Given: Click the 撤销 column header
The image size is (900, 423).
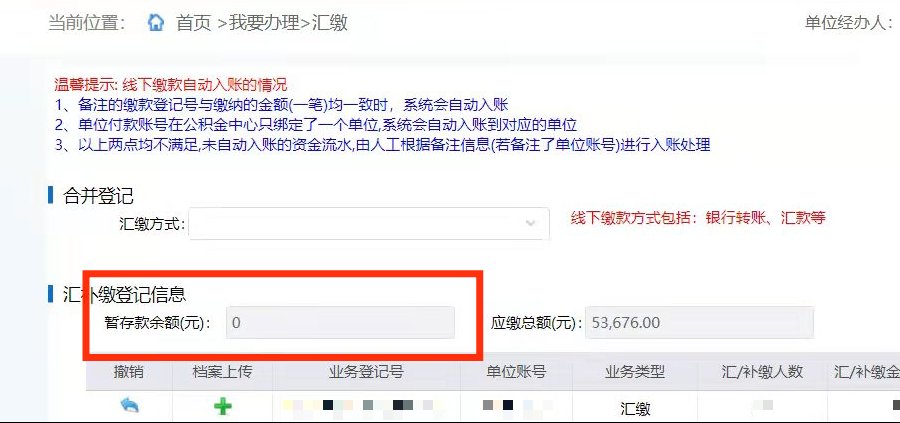Looking at the screenshot, I should pos(129,372).
